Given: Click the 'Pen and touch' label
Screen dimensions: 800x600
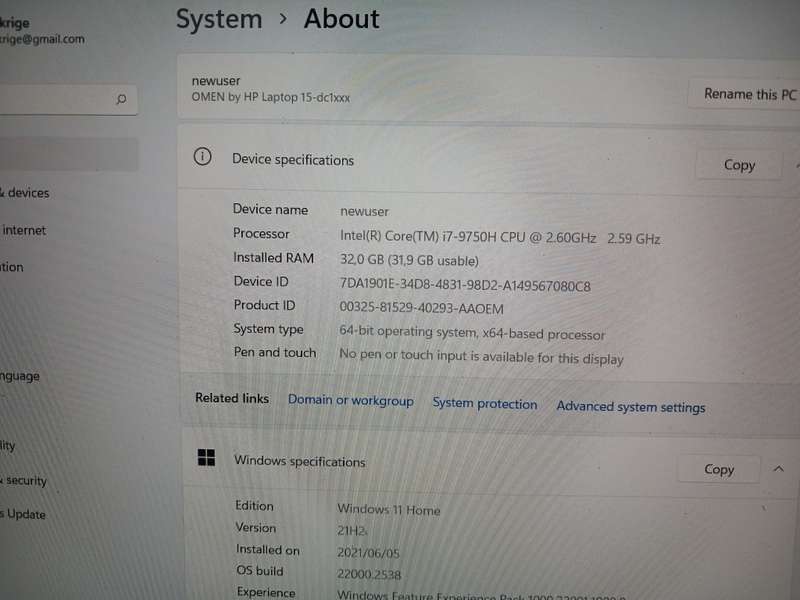Looking at the screenshot, I should pyautogui.click(x=275, y=352).
